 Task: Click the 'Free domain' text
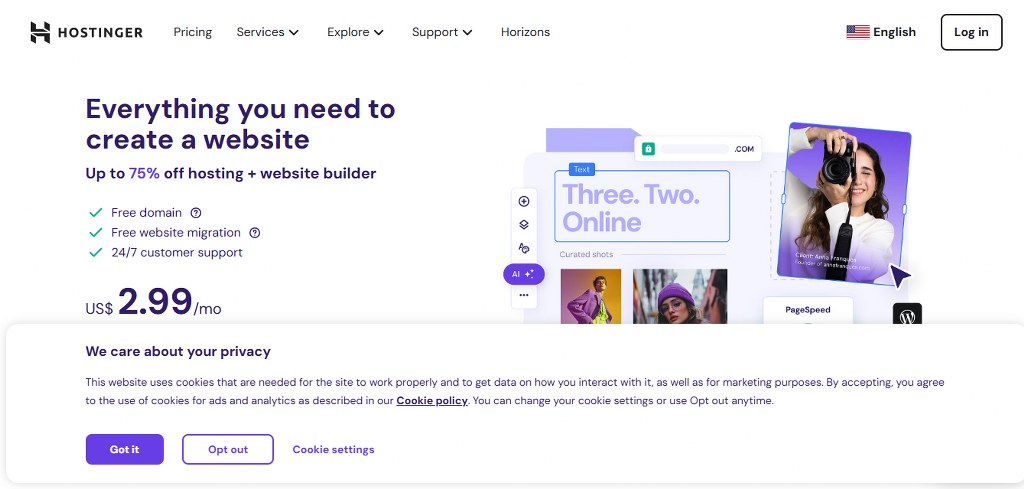coord(146,212)
